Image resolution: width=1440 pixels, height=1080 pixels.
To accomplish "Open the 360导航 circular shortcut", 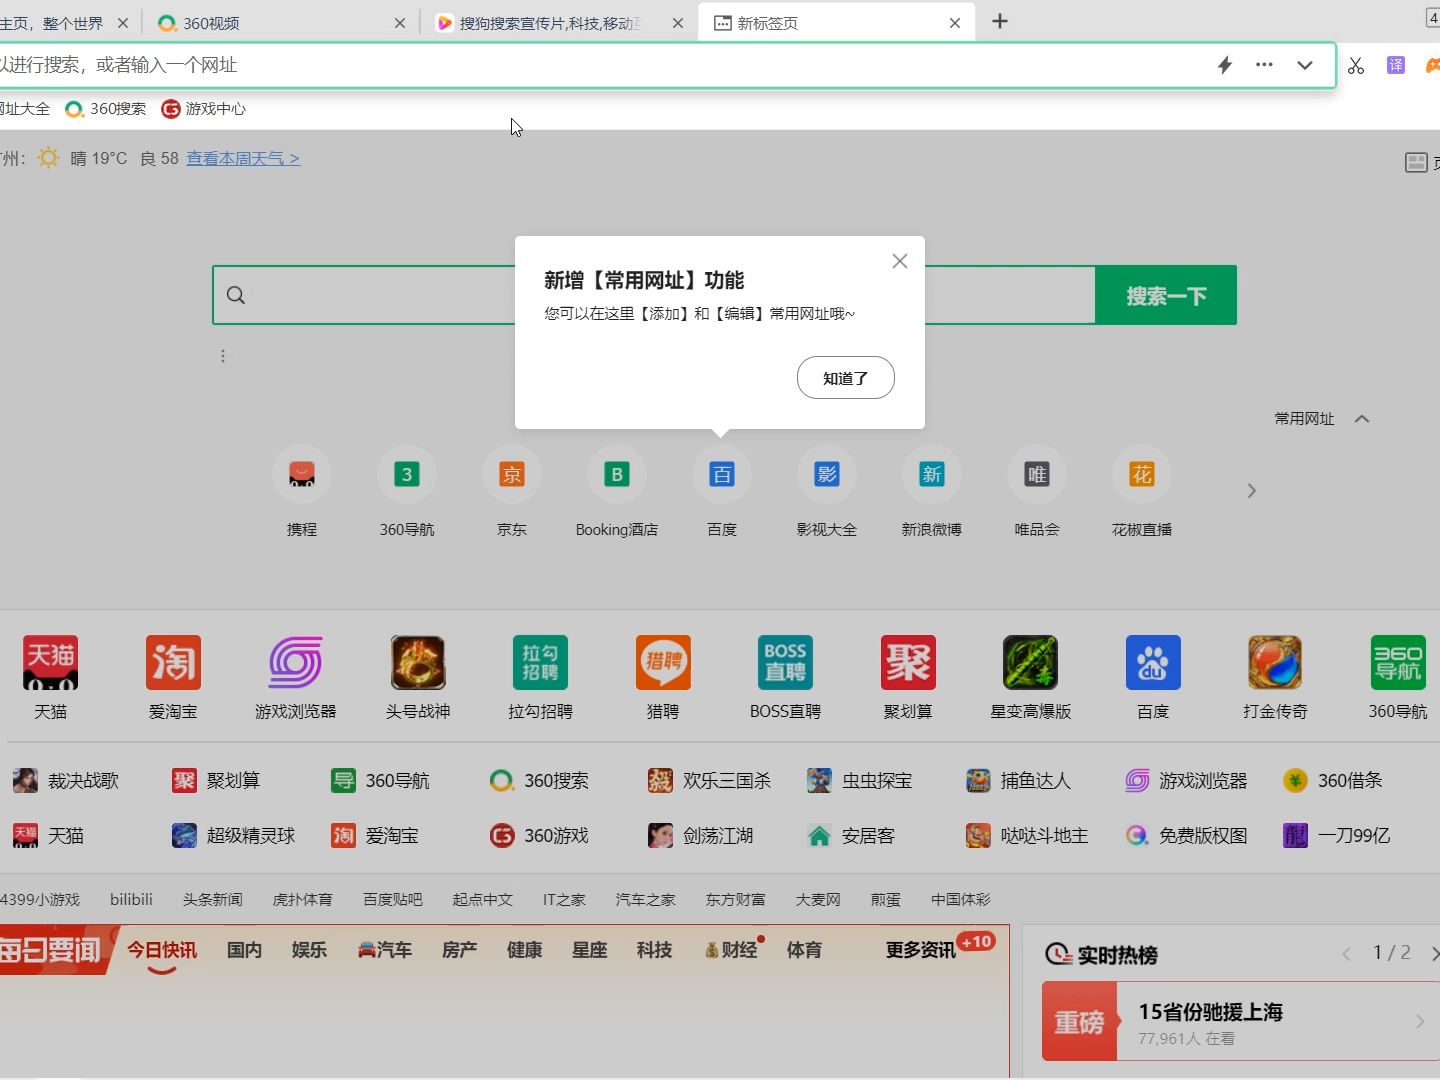I will (407, 474).
